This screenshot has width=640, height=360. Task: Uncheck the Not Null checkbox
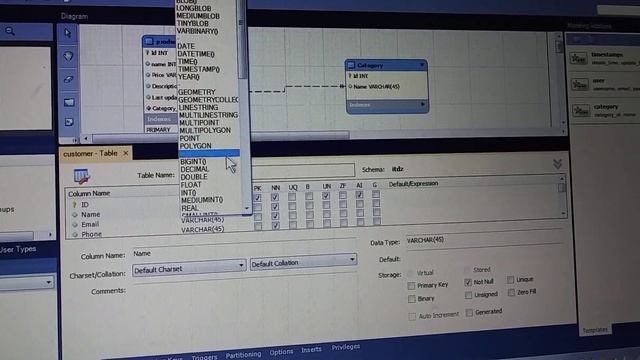pyautogui.click(x=468, y=282)
